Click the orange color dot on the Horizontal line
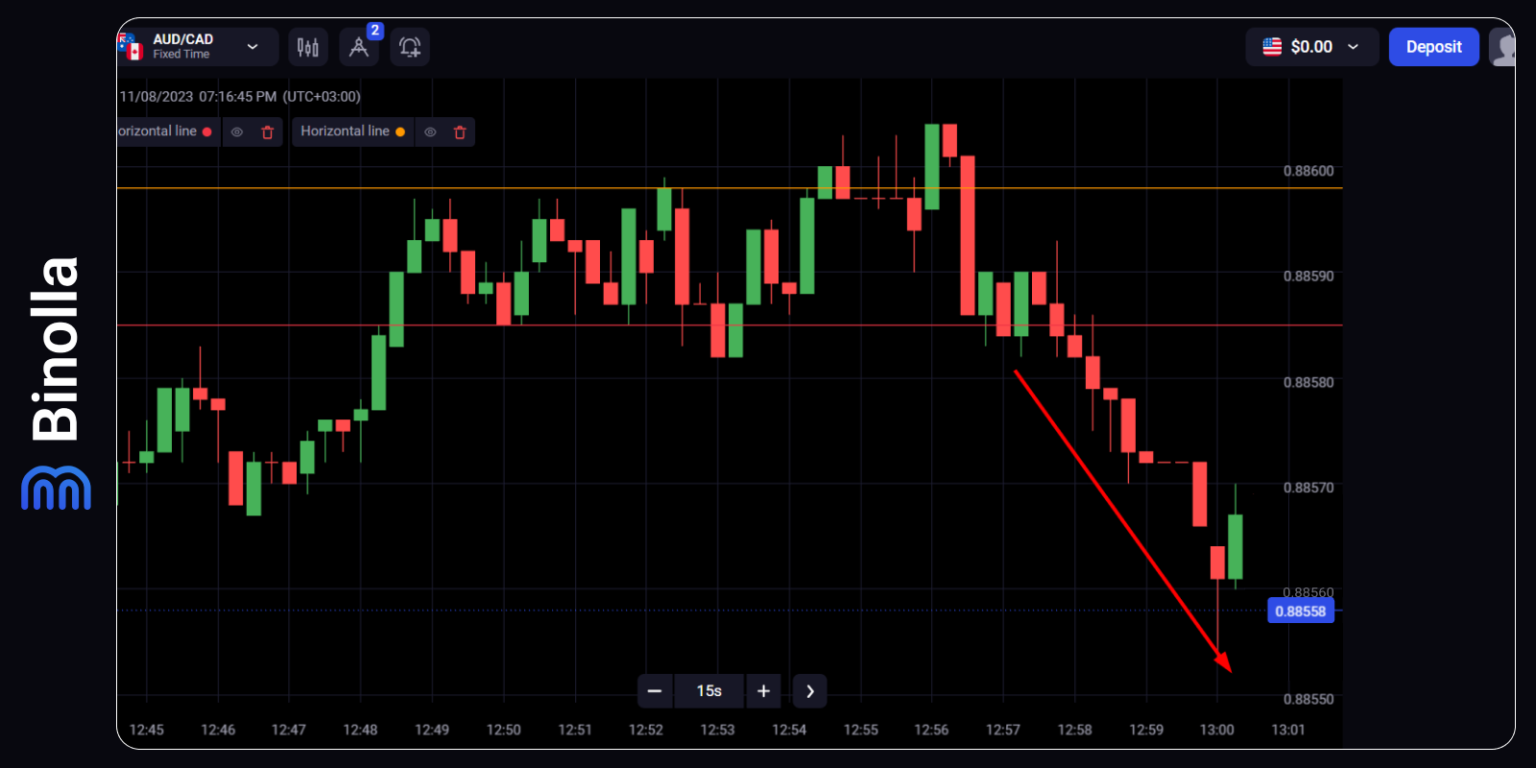The width and height of the screenshot is (1536, 768). point(399,131)
